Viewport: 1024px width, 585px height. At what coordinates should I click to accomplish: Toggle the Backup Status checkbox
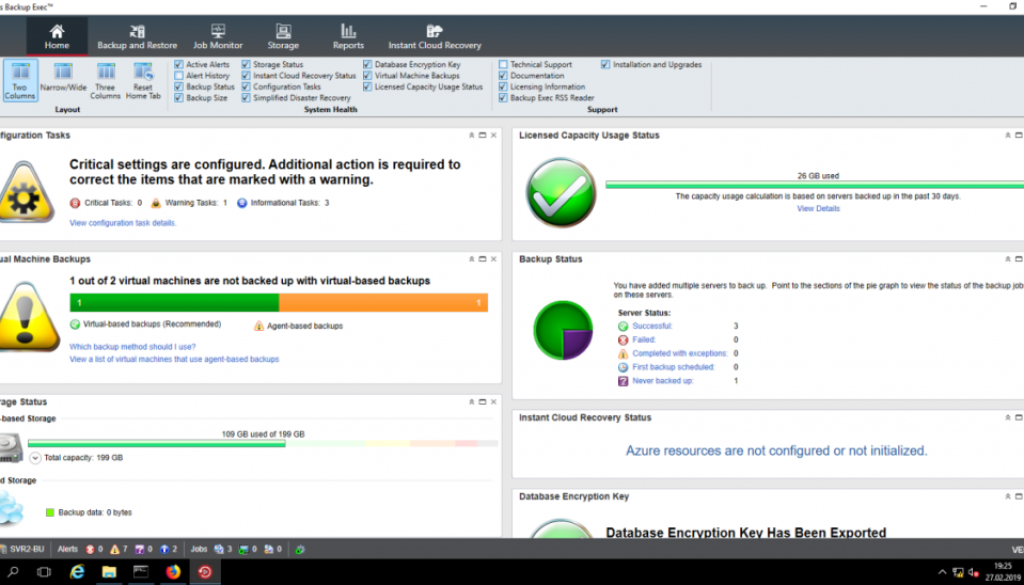[179, 87]
